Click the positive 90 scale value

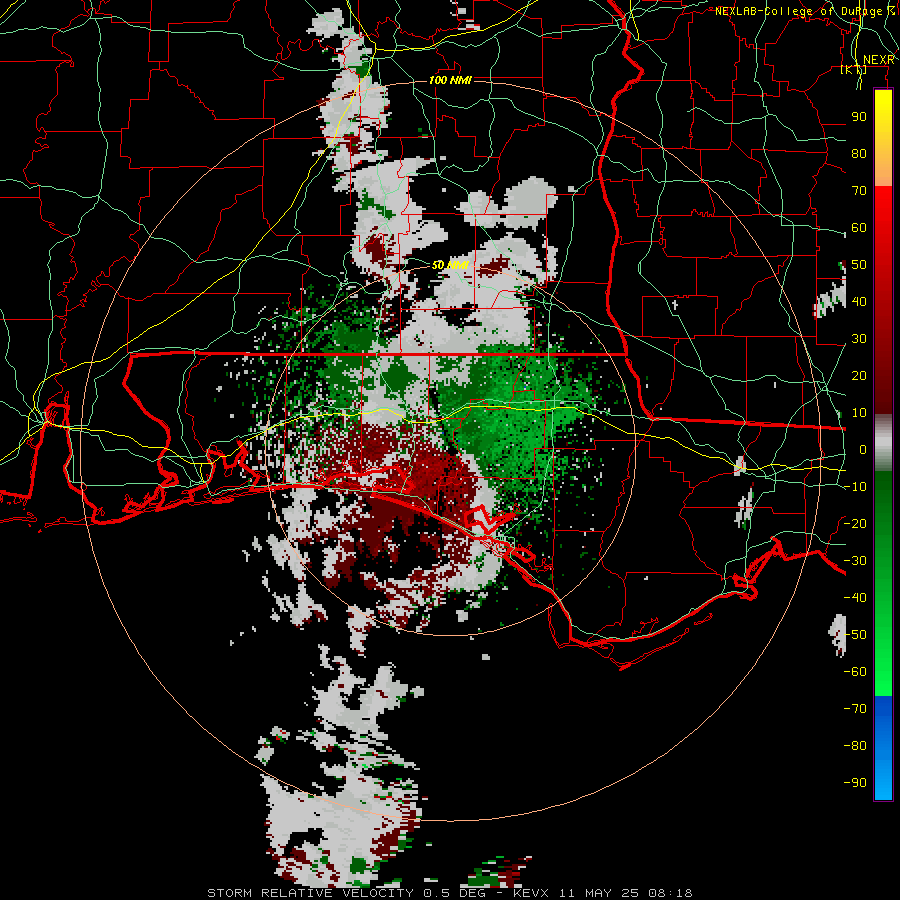click(859, 117)
